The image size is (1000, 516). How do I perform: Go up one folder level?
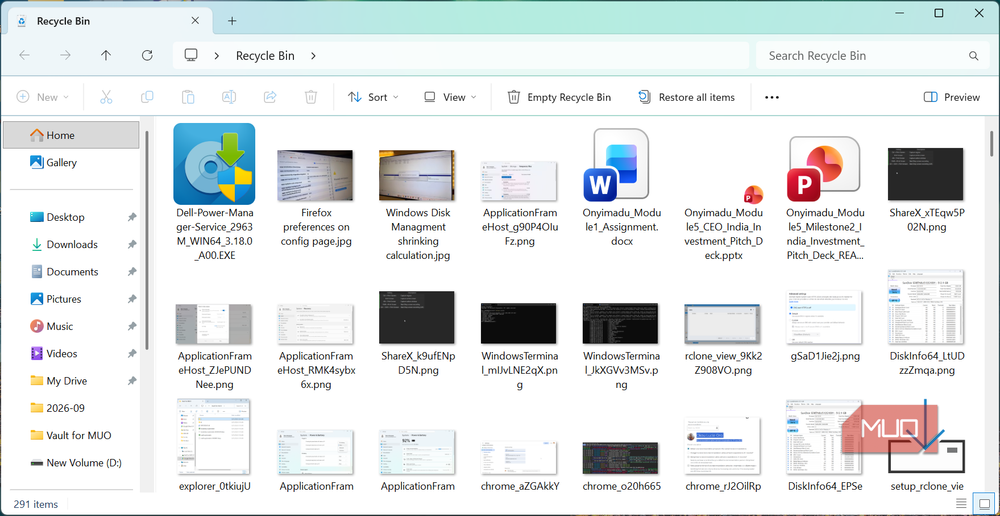[106, 55]
